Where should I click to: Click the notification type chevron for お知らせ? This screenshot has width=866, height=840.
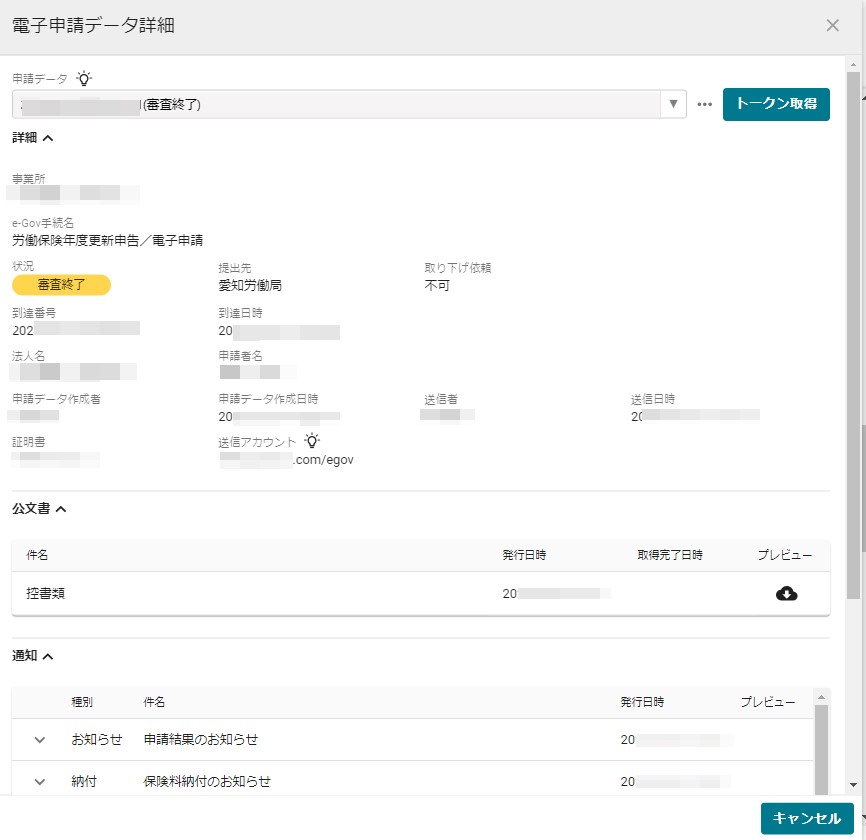[x=40, y=740]
